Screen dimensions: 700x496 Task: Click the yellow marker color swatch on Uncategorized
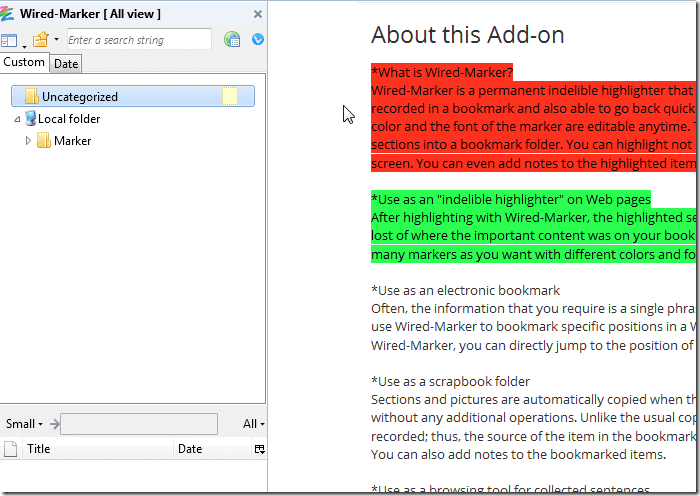pos(230,96)
